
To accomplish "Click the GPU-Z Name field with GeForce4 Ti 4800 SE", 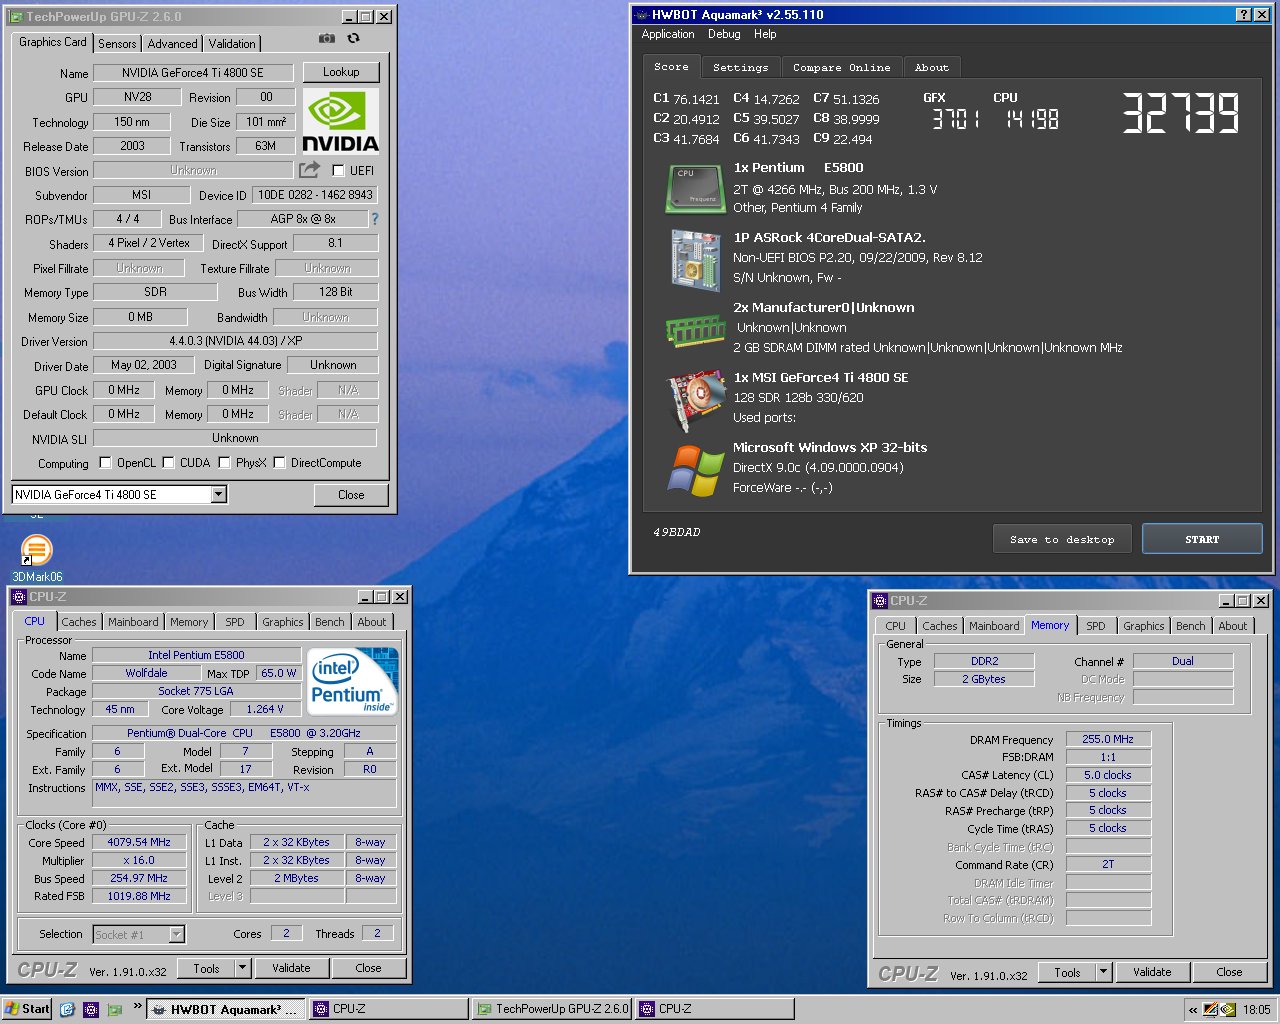I will [193, 73].
